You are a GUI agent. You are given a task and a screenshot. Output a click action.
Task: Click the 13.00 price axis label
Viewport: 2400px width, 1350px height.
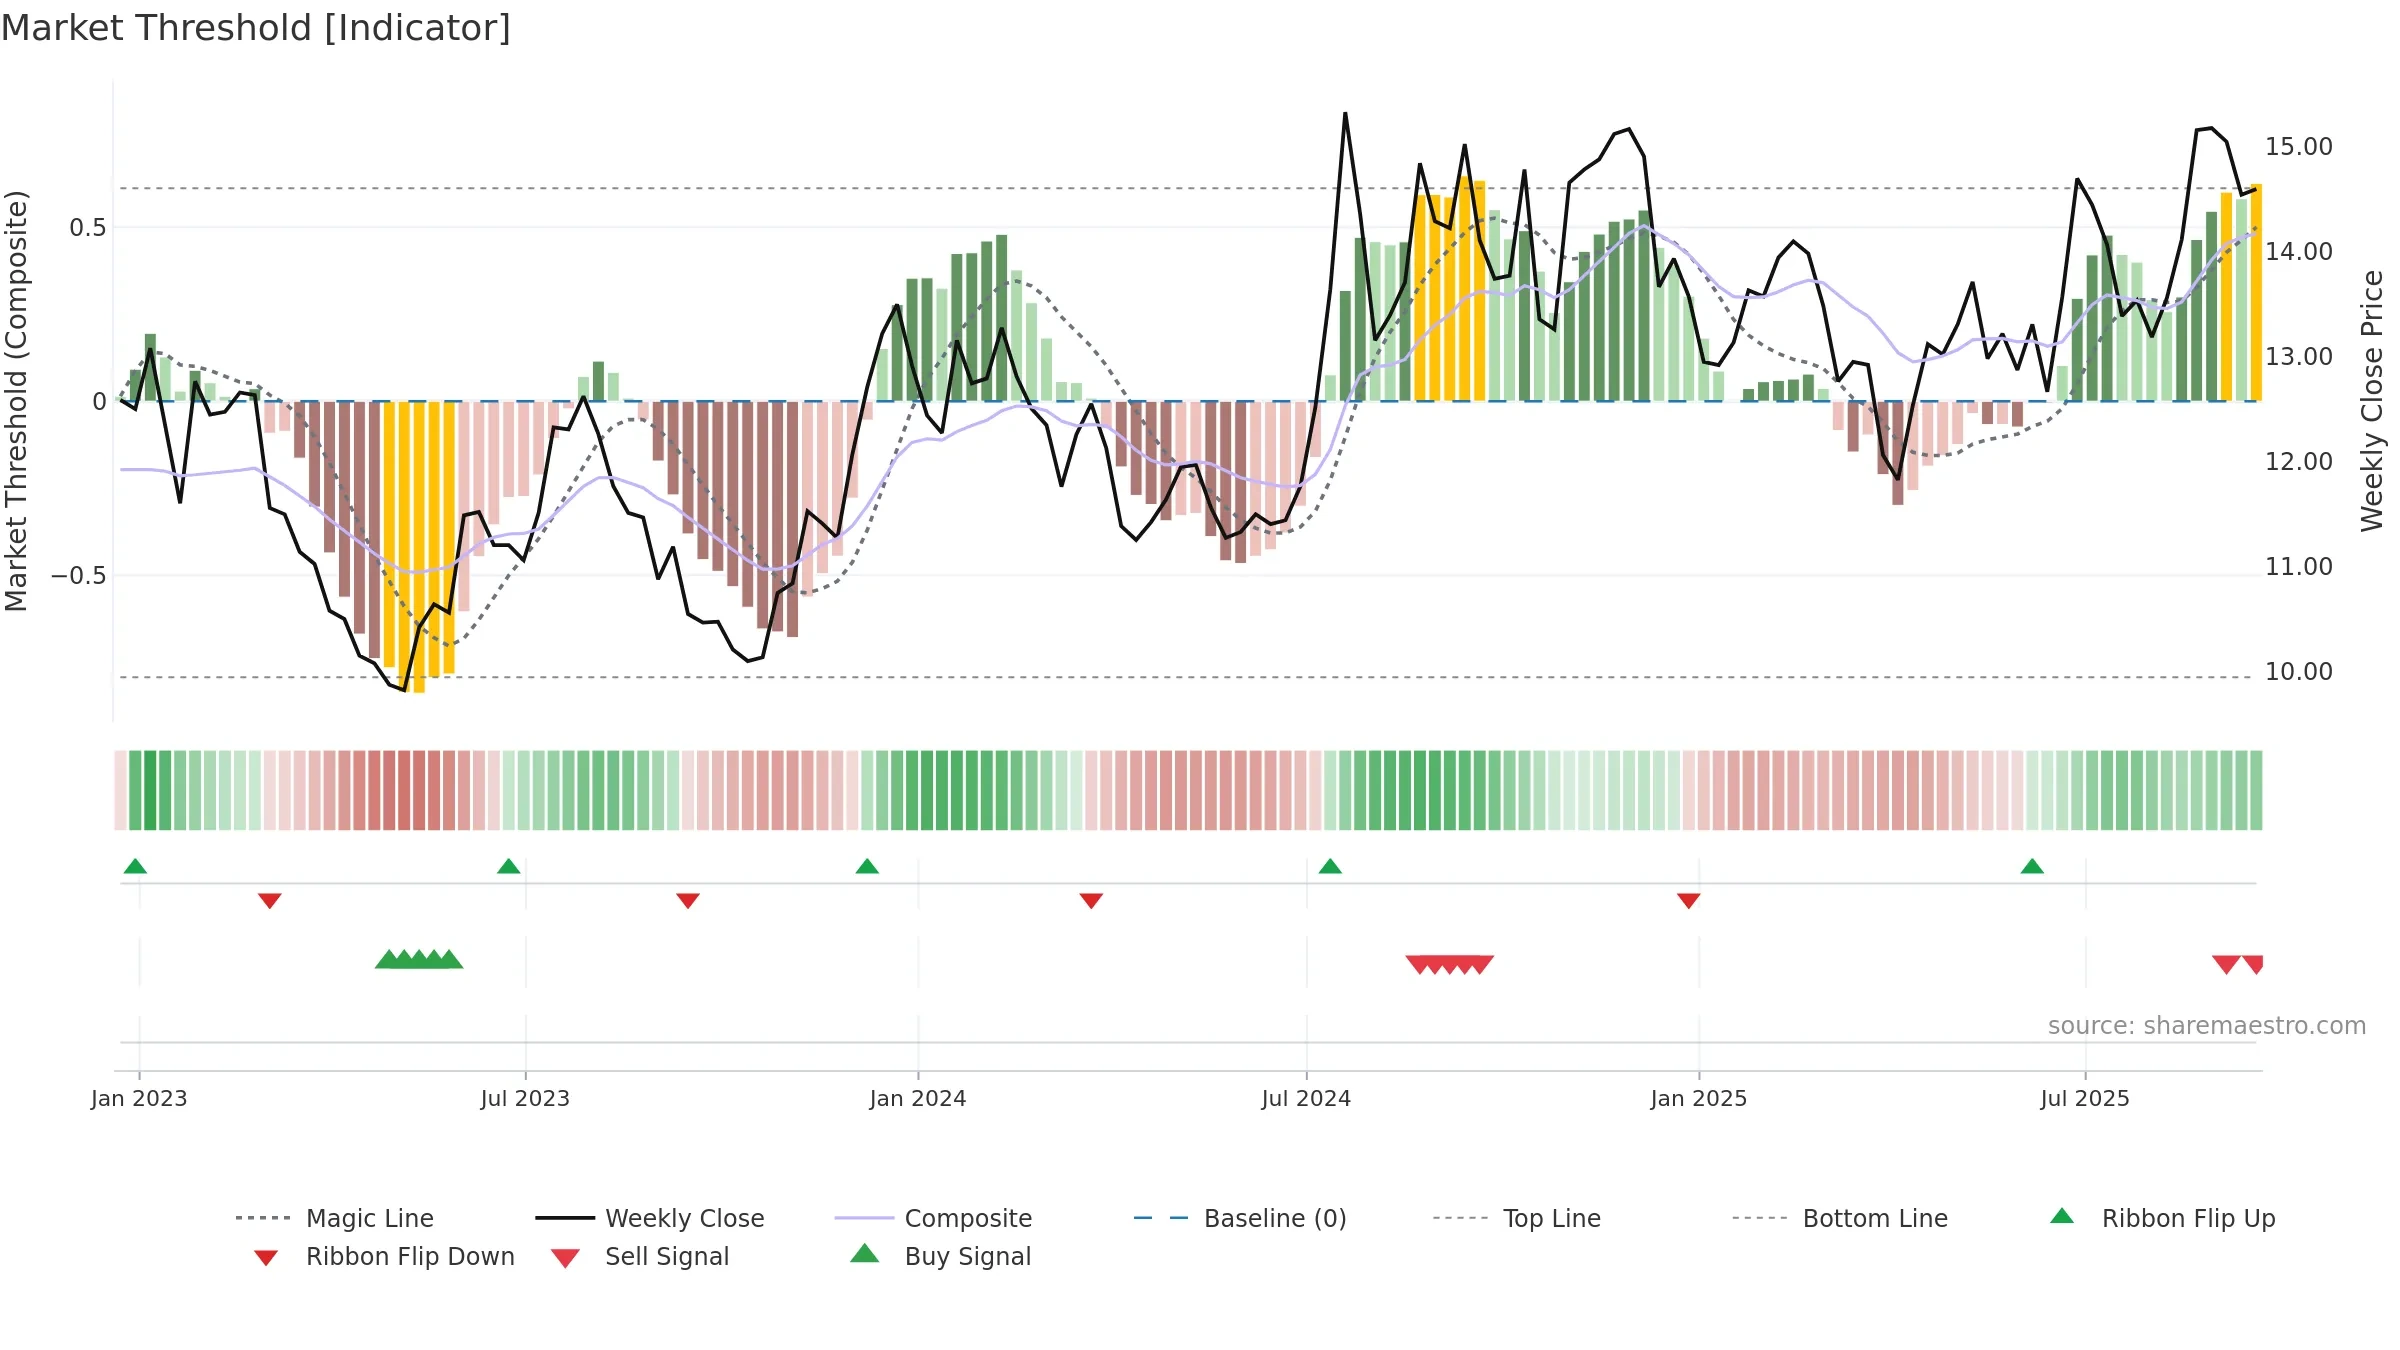point(2299,357)
